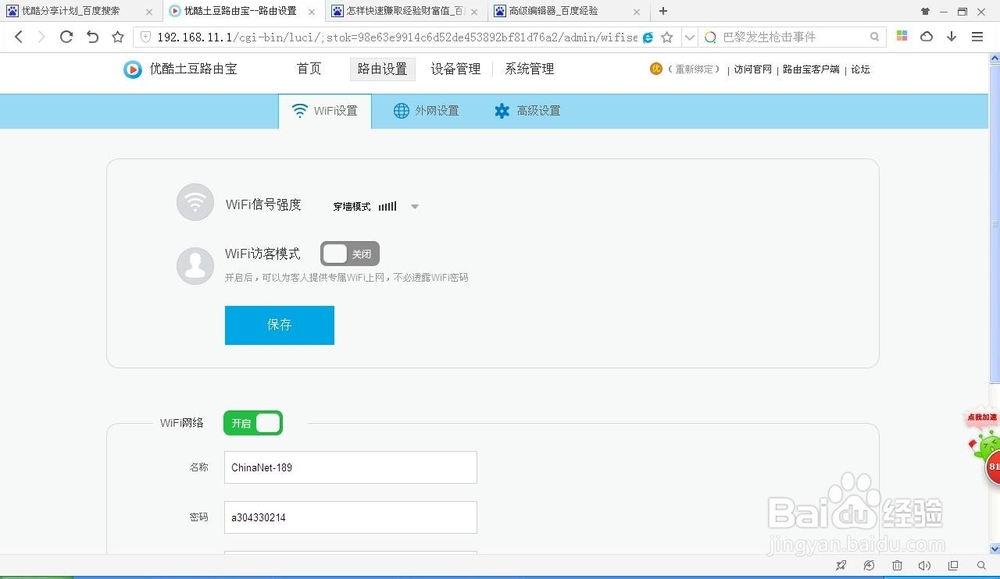1000x579 pixels.
Task: Open the 首页 menu item
Action: 309,69
